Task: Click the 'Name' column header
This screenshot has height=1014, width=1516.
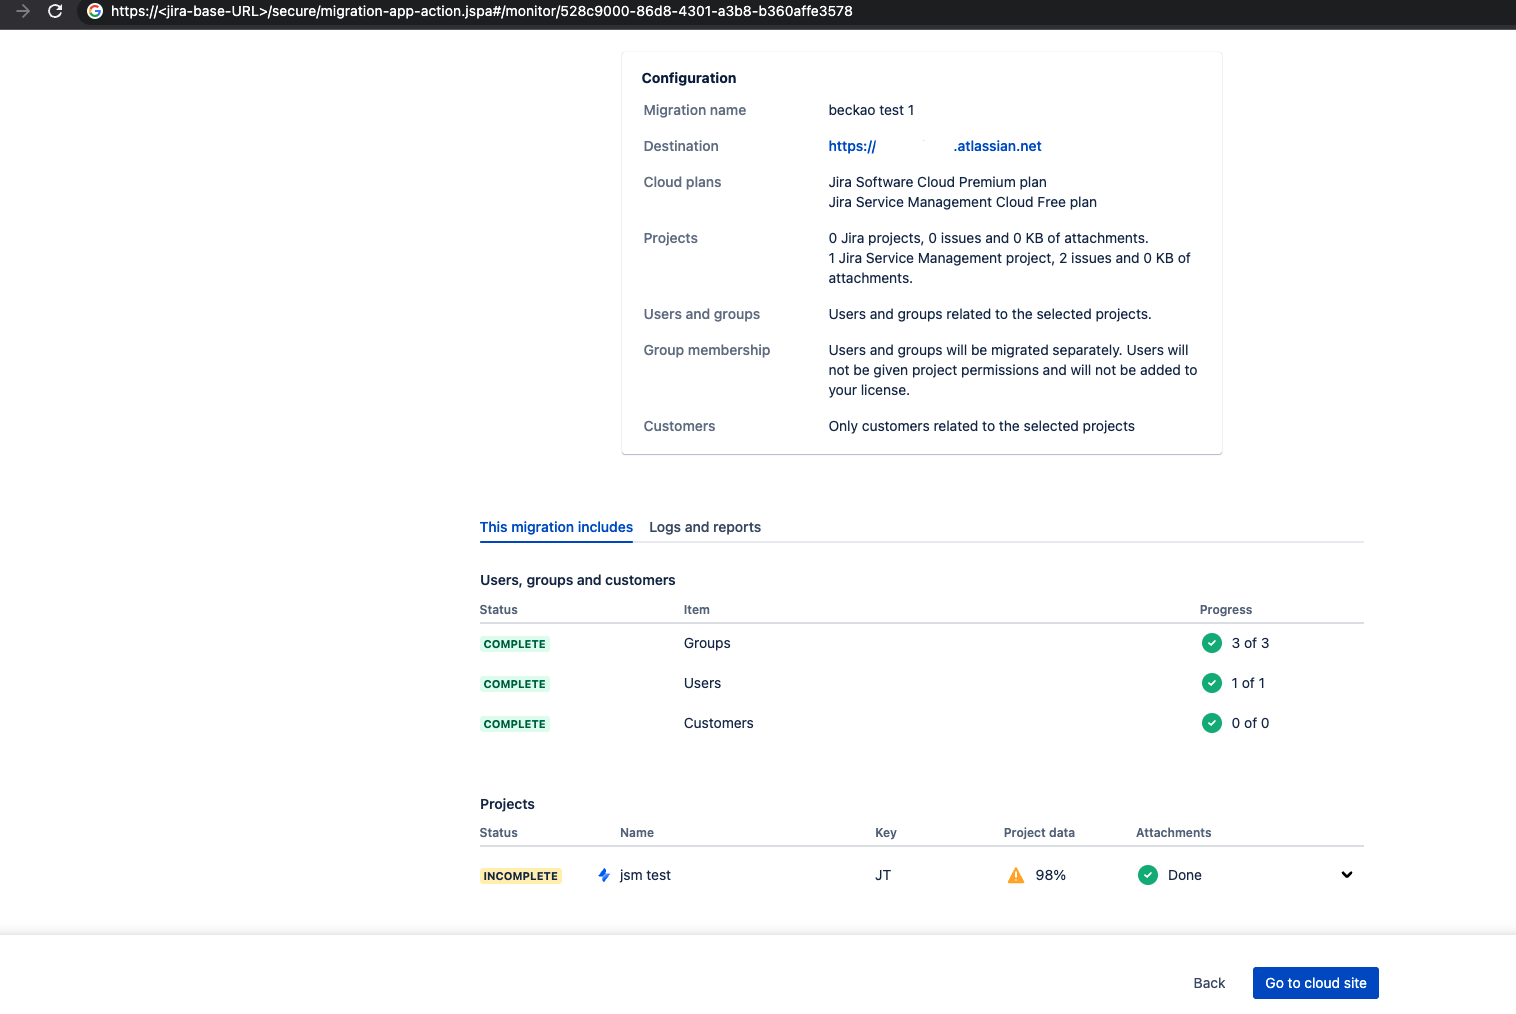Action: coord(637,833)
